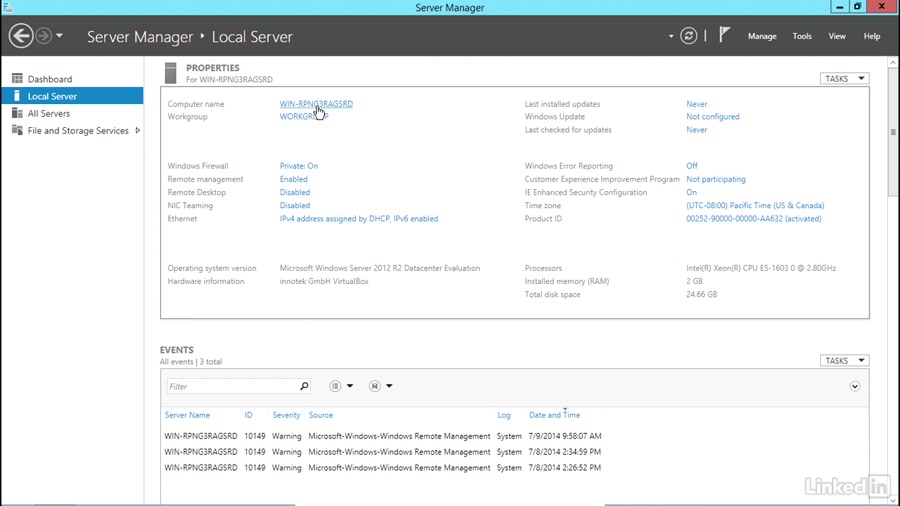Sort events by Severity column
This screenshot has height=506, width=900.
(x=286, y=415)
